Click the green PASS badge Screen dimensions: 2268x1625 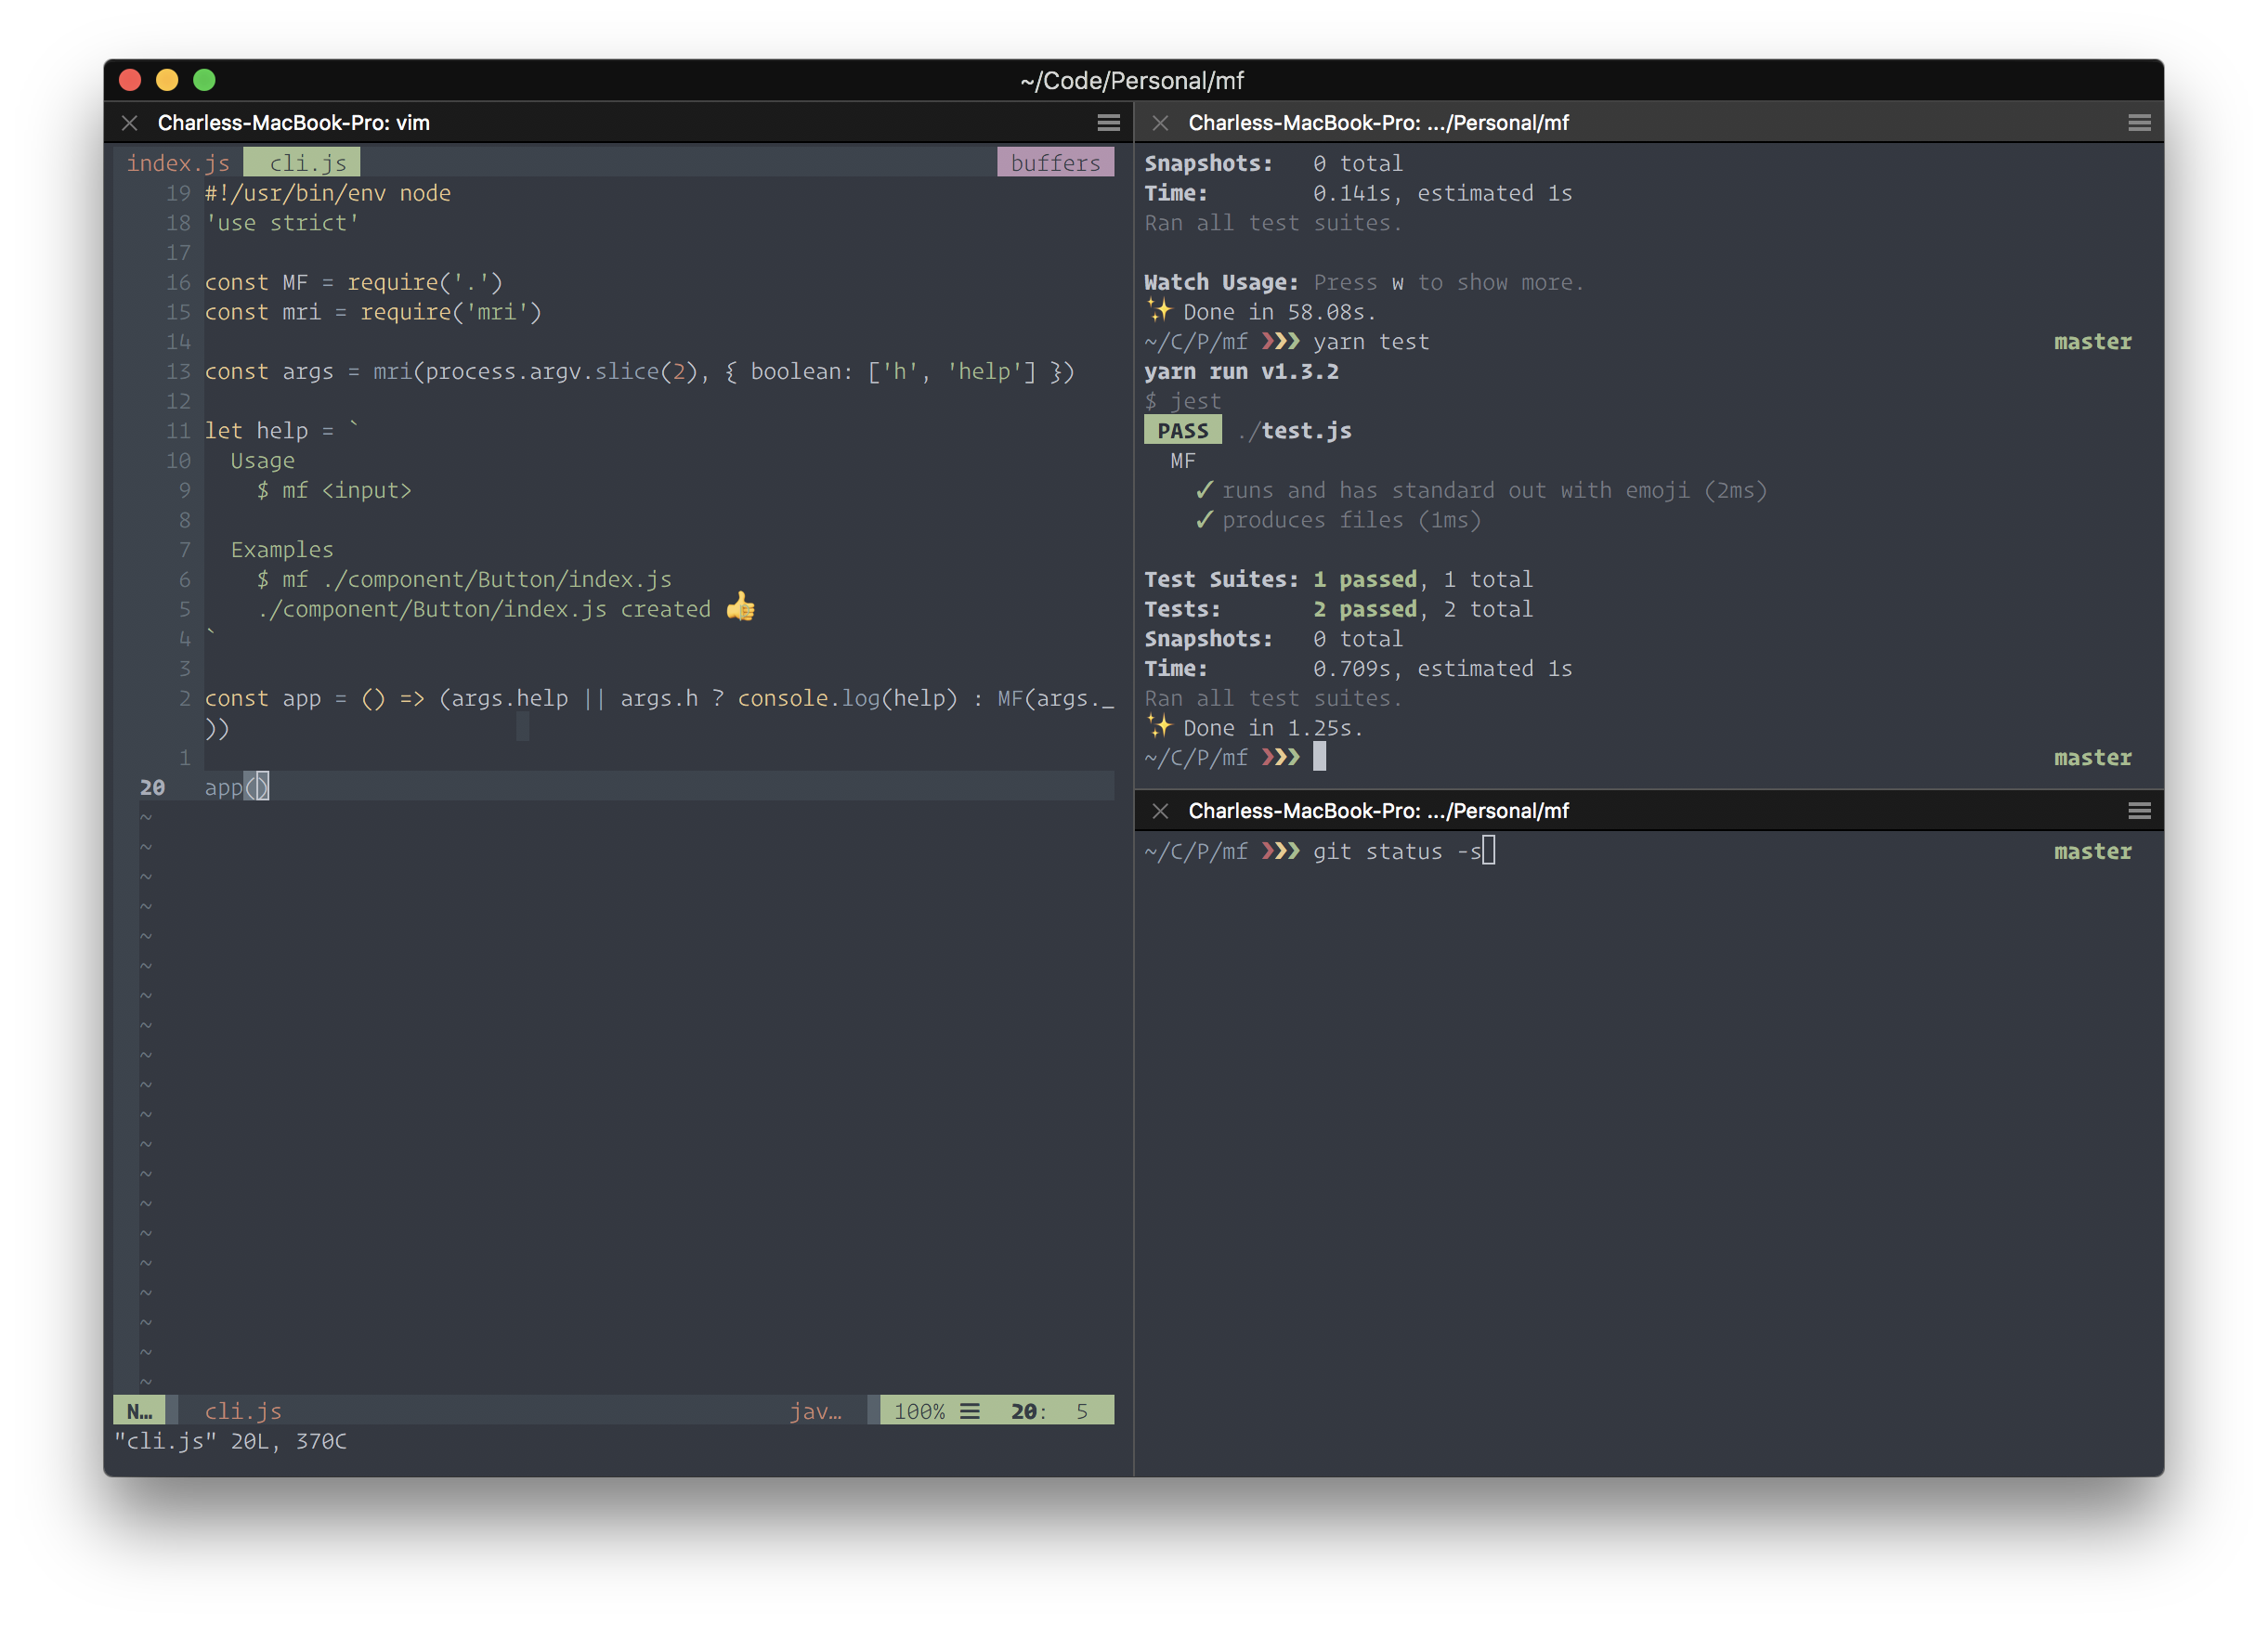[1182, 431]
